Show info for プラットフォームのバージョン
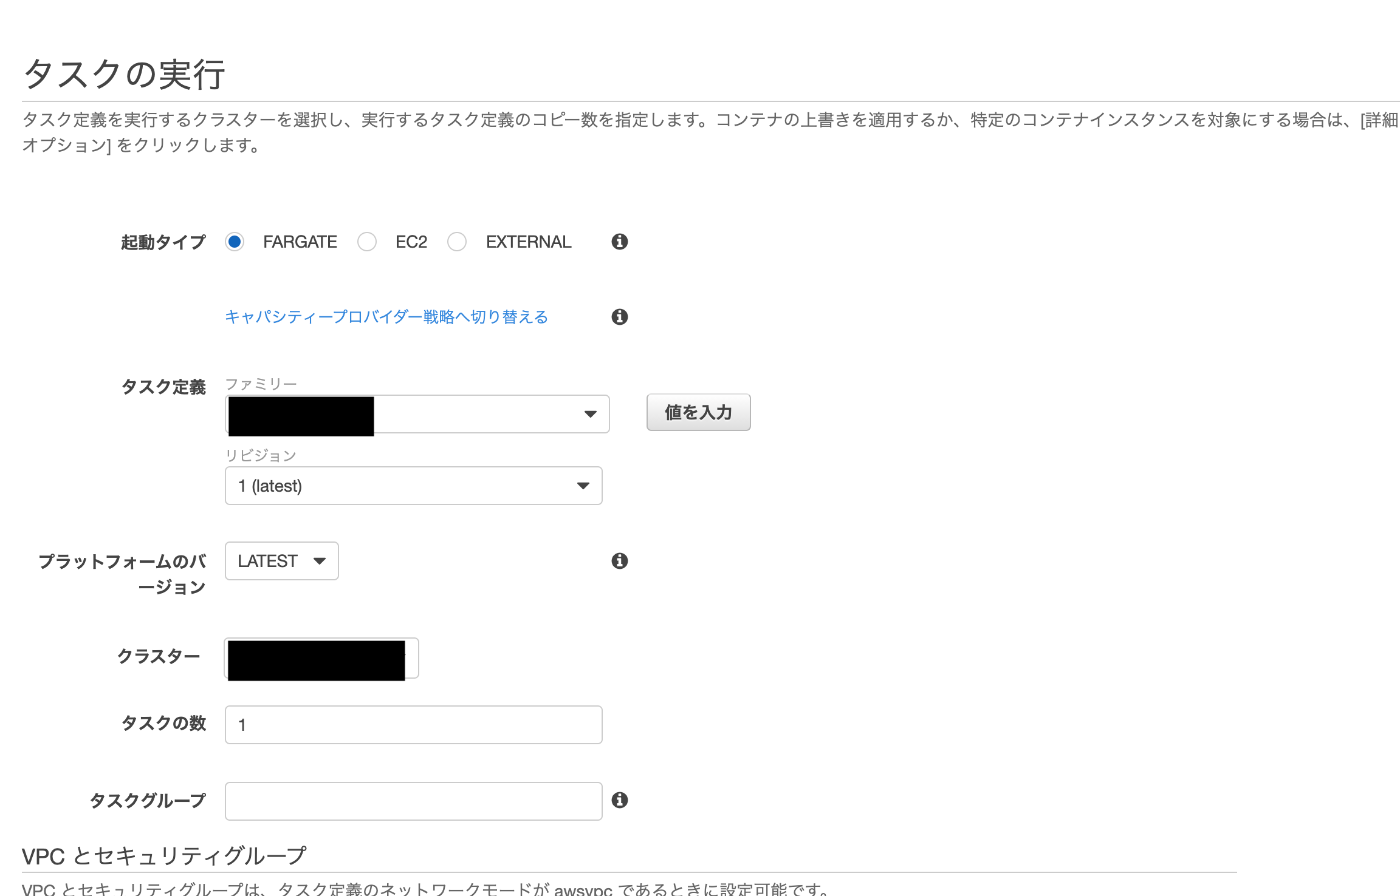The height and width of the screenshot is (896, 1400). (620, 561)
